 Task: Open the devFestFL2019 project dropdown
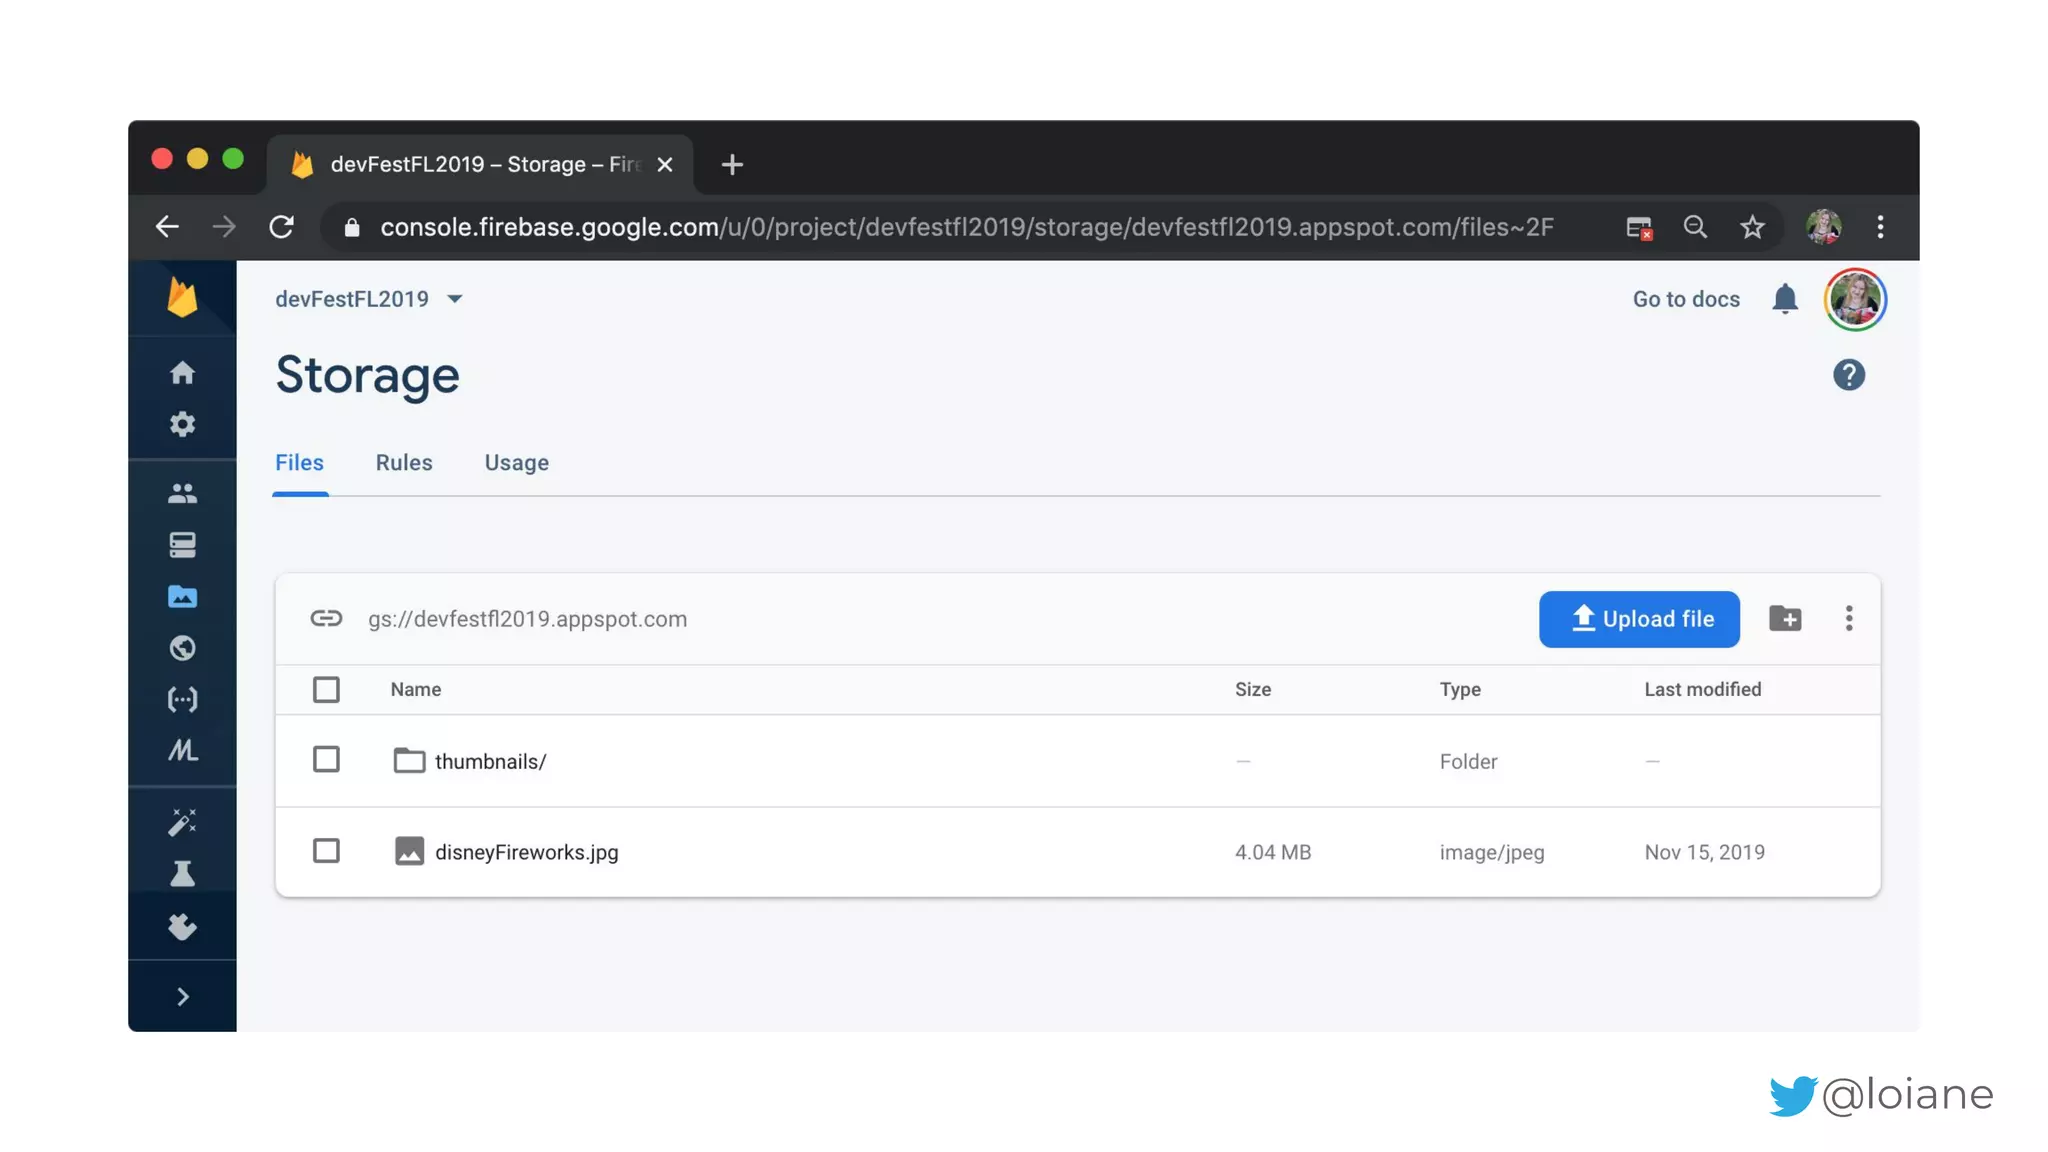(x=369, y=299)
